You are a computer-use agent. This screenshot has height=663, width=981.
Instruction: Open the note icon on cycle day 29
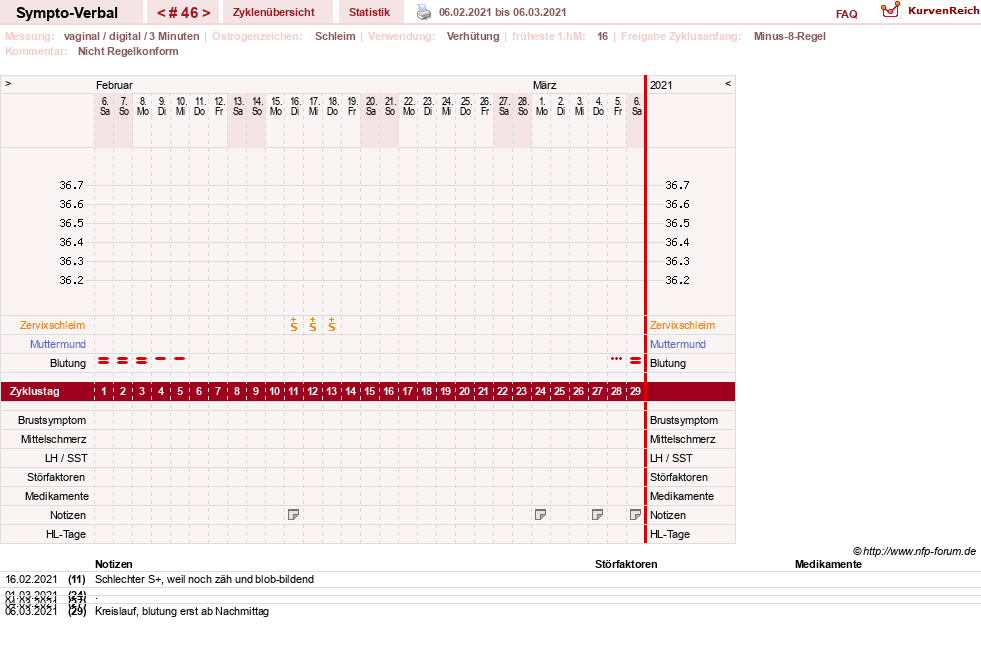click(635, 515)
